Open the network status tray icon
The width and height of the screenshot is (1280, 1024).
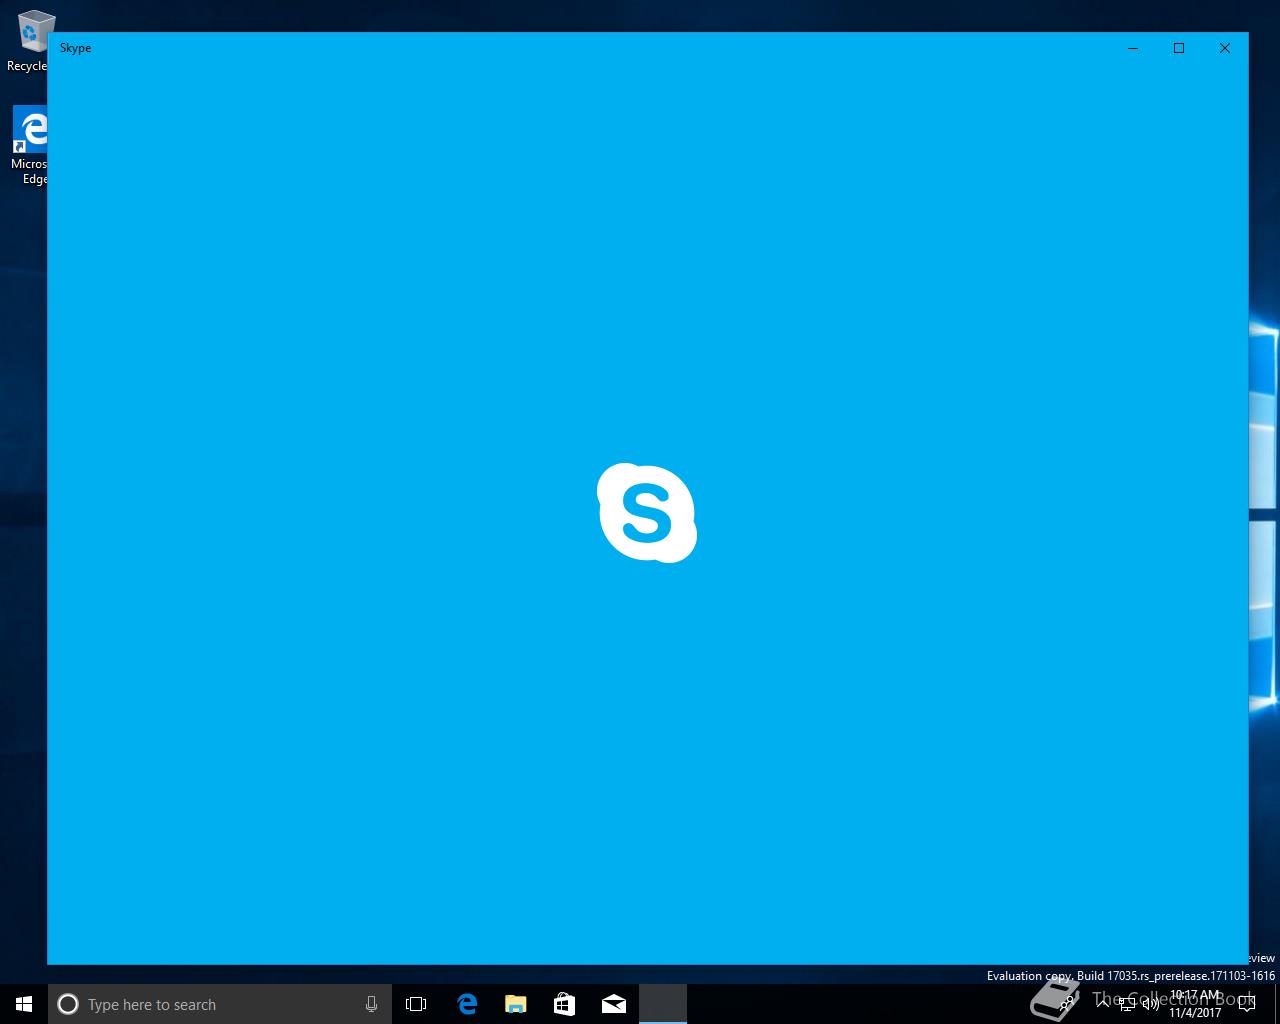pos(1128,1004)
